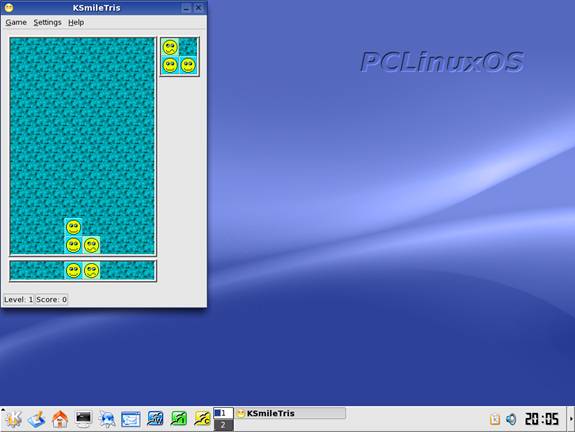The width and height of the screenshot is (575, 432).
Task: Open the K menu launcher icon
Action: (x=14, y=419)
